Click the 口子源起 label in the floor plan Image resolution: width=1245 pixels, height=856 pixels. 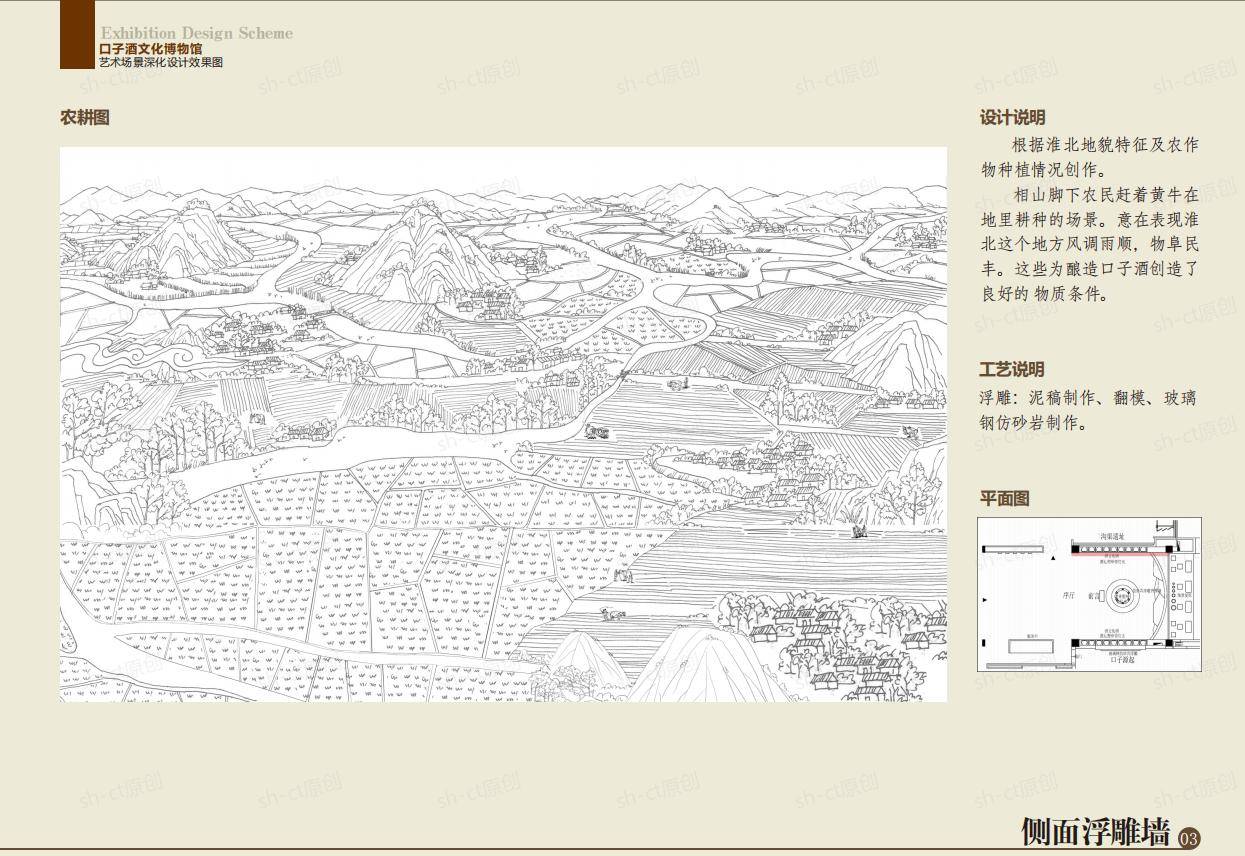pyautogui.click(x=1122, y=660)
